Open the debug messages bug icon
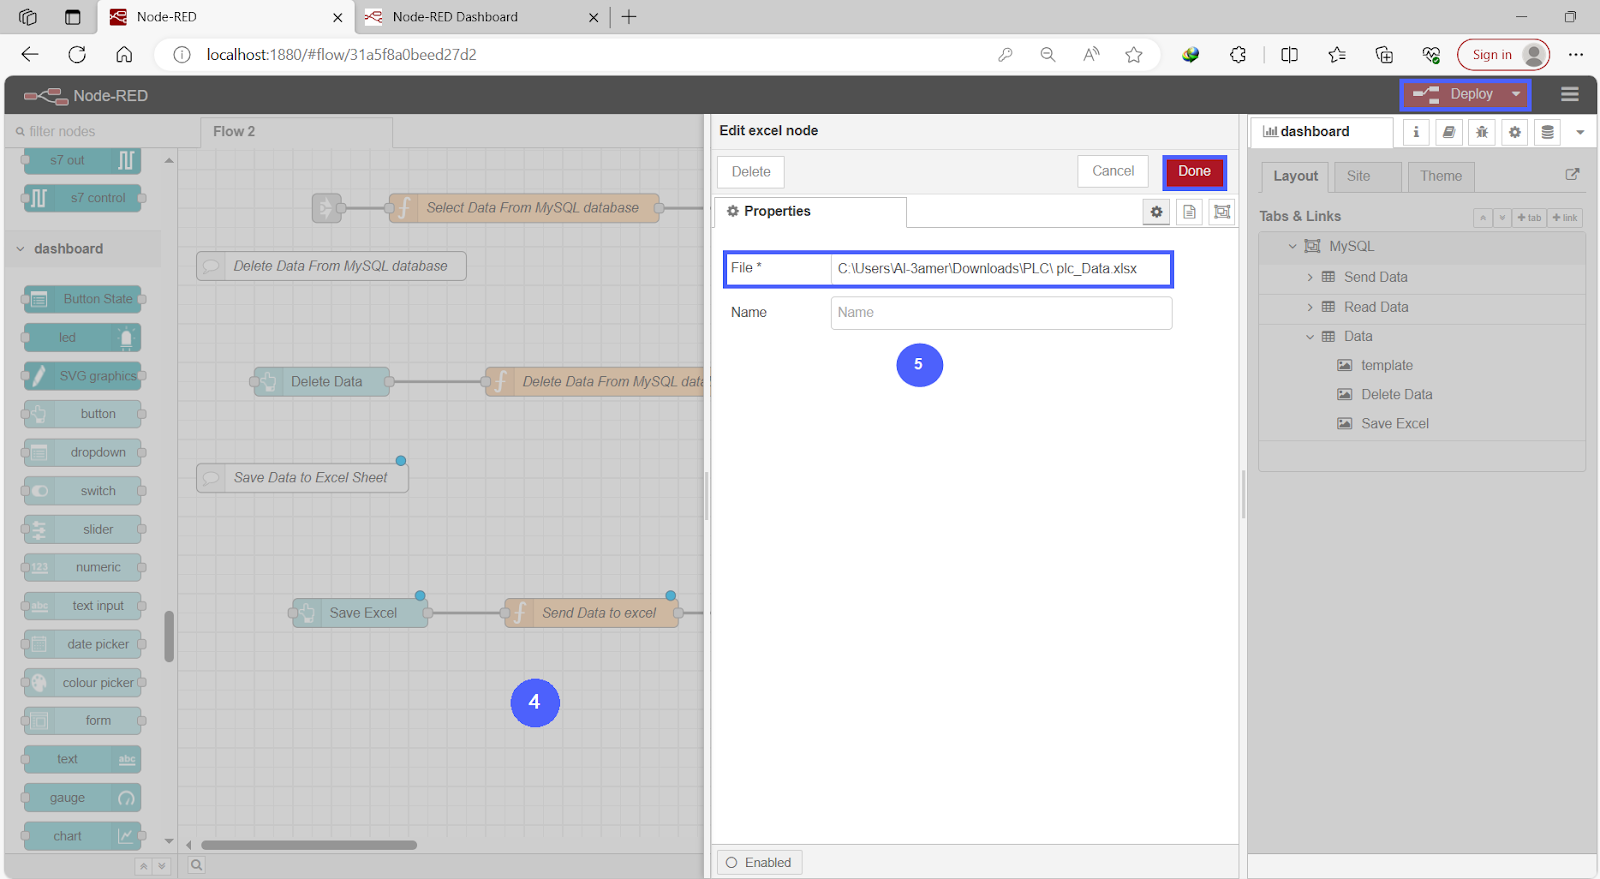1600x879 pixels. tap(1482, 132)
